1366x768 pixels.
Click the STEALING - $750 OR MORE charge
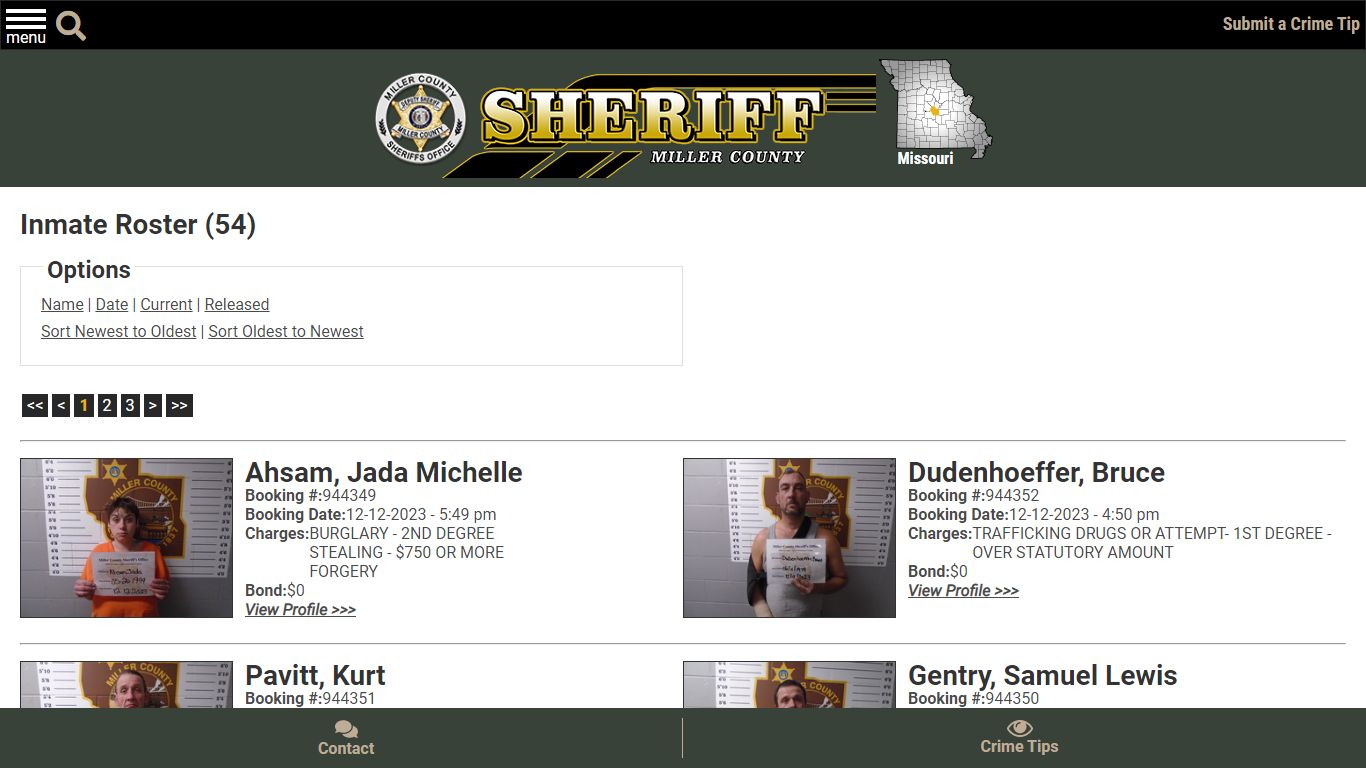[406, 552]
